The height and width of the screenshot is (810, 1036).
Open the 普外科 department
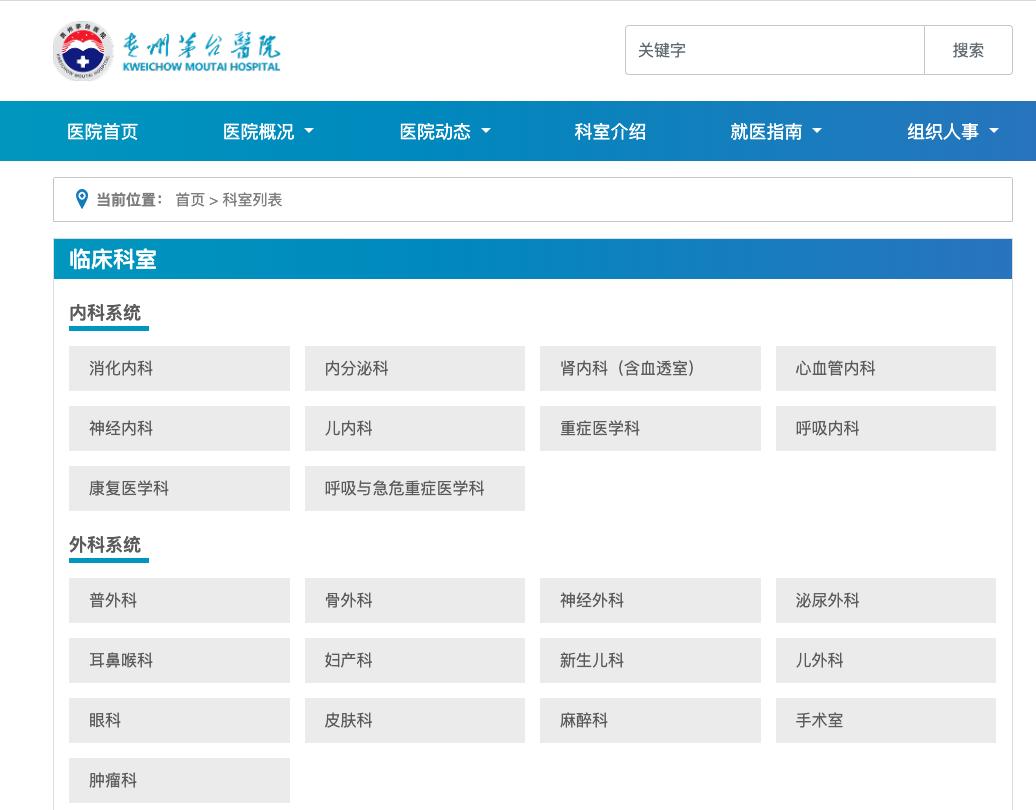coord(179,600)
